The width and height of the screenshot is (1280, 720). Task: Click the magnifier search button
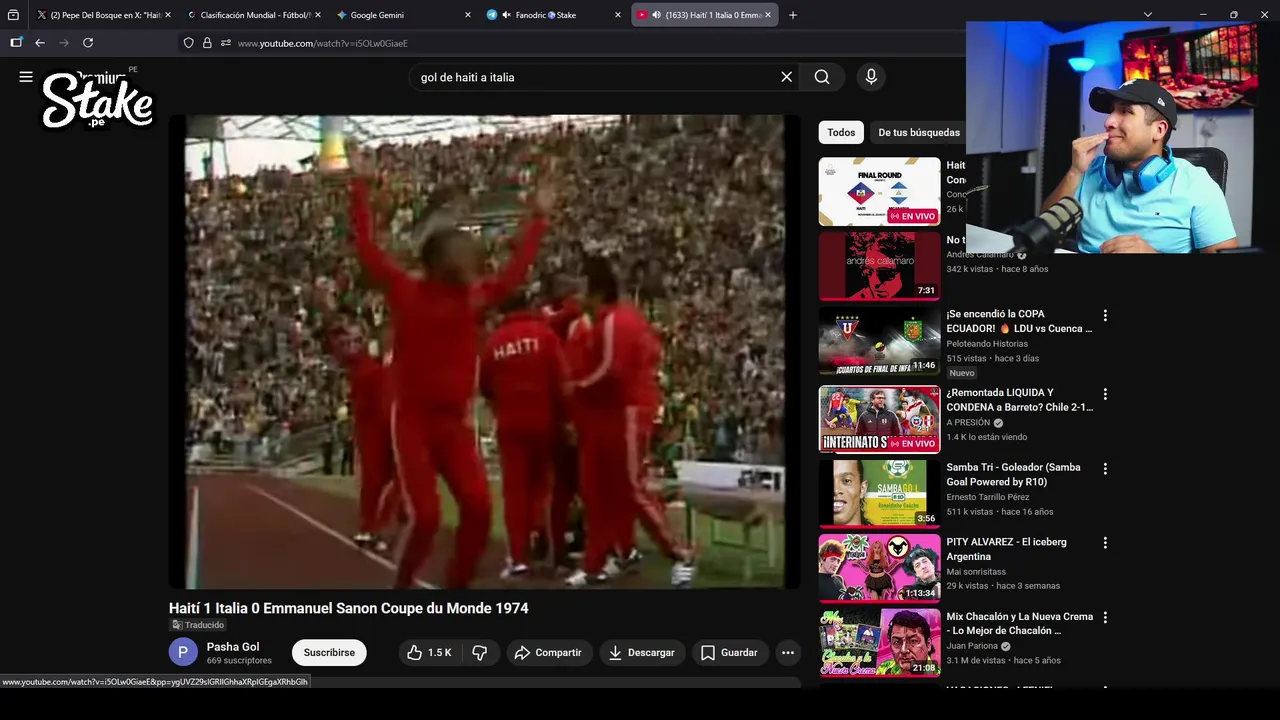pyautogui.click(x=822, y=77)
